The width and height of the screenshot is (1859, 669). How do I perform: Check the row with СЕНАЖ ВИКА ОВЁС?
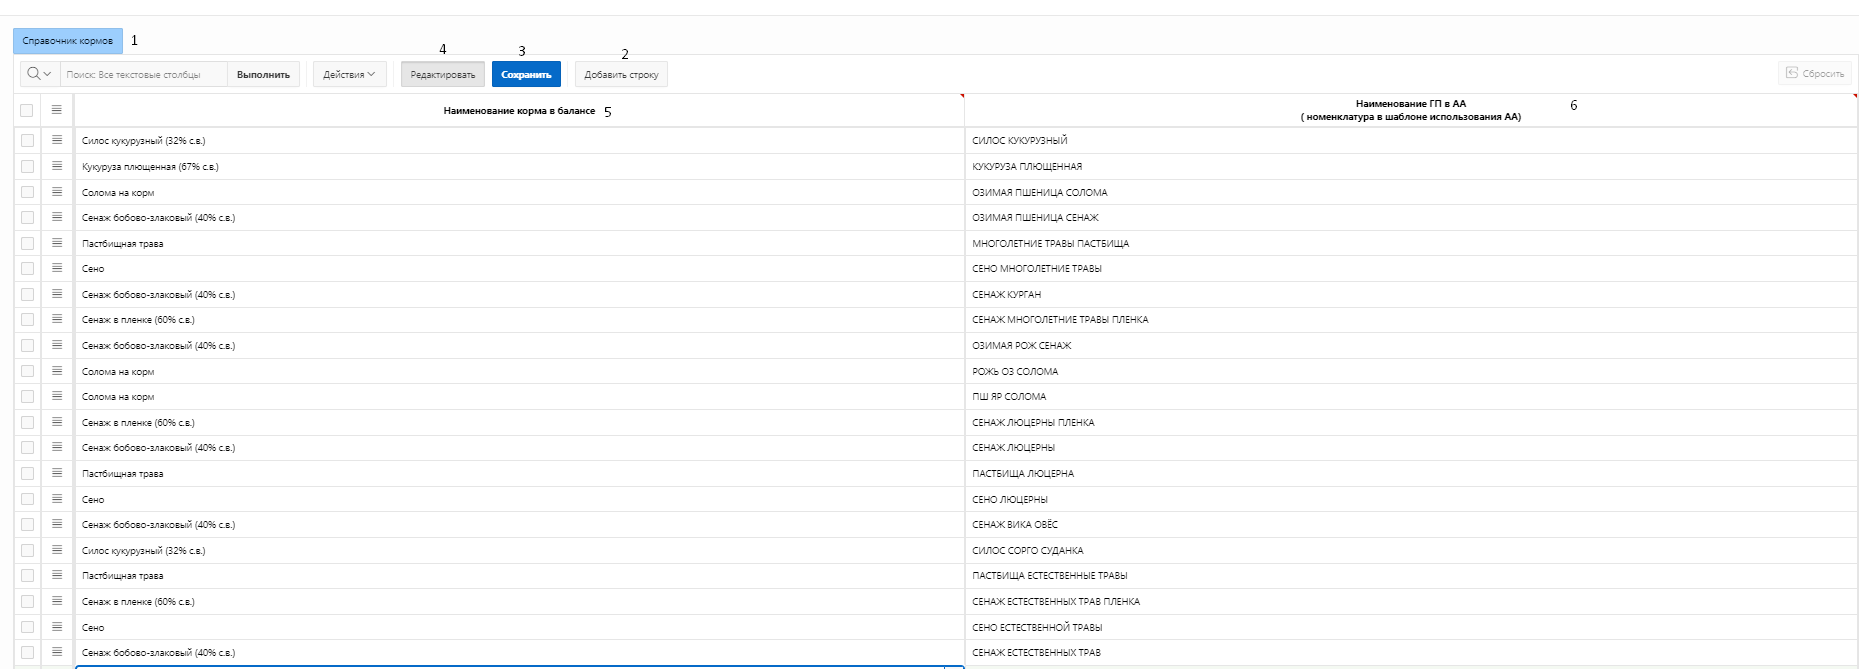(27, 525)
